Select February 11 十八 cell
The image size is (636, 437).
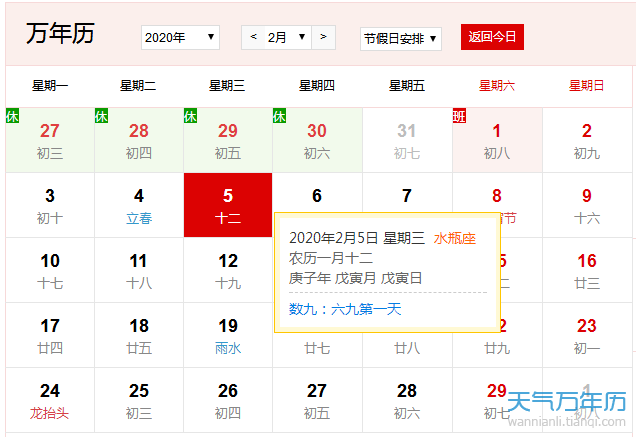tap(139, 270)
